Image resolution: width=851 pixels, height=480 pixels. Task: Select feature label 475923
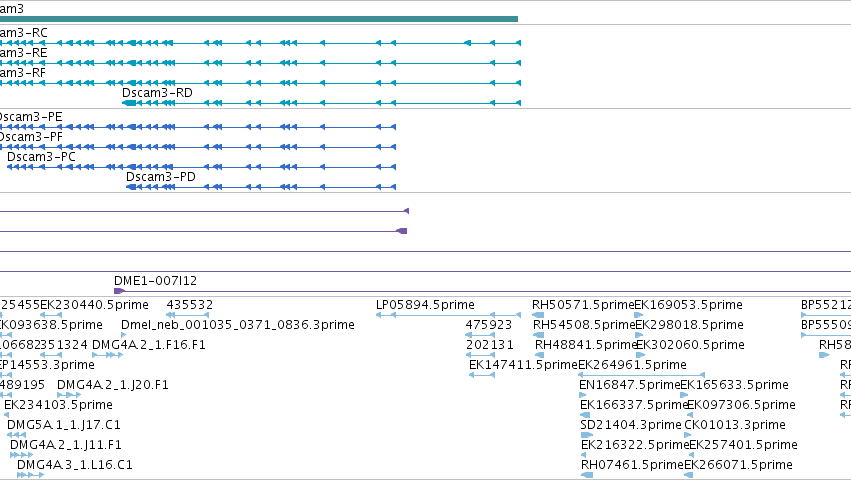[x=488, y=325]
